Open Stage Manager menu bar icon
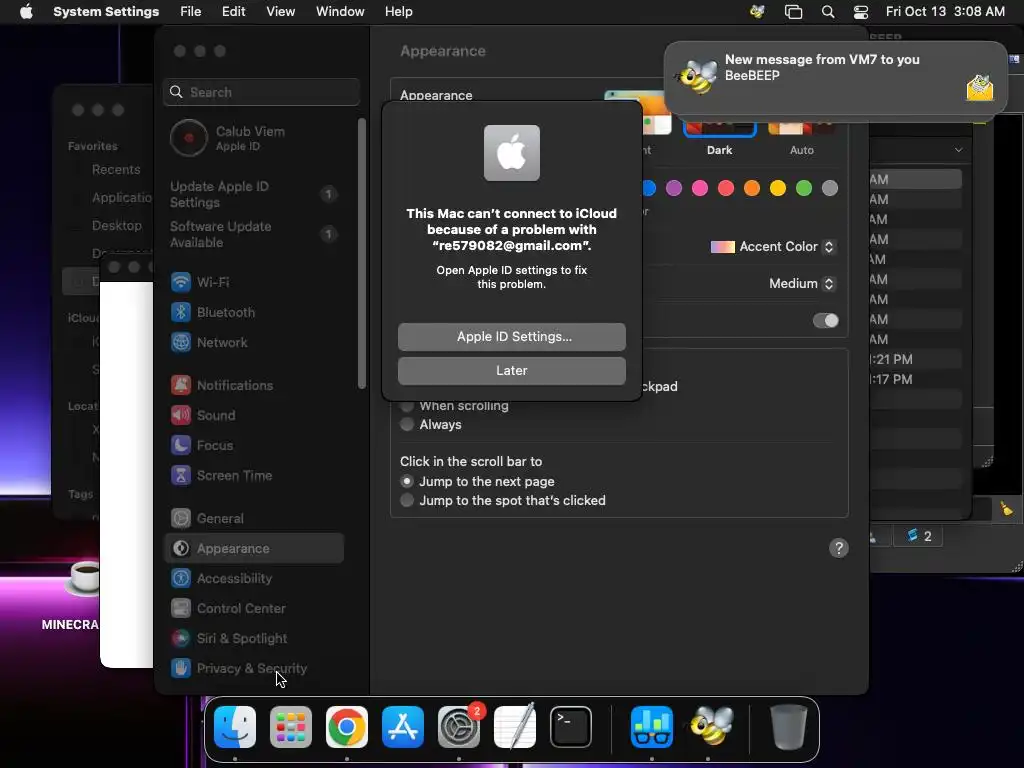1024x768 pixels. tap(793, 11)
